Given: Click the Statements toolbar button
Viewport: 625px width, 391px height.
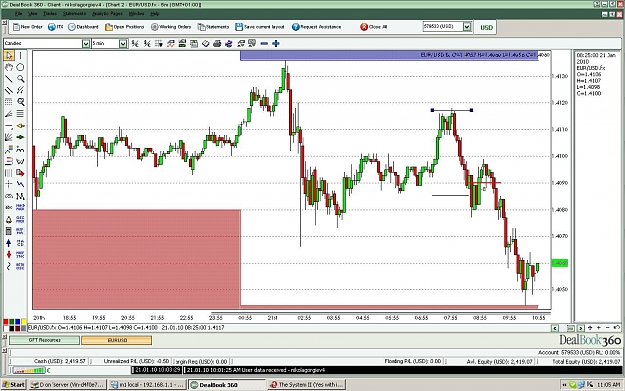Looking at the screenshot, I should pos(213,27).
